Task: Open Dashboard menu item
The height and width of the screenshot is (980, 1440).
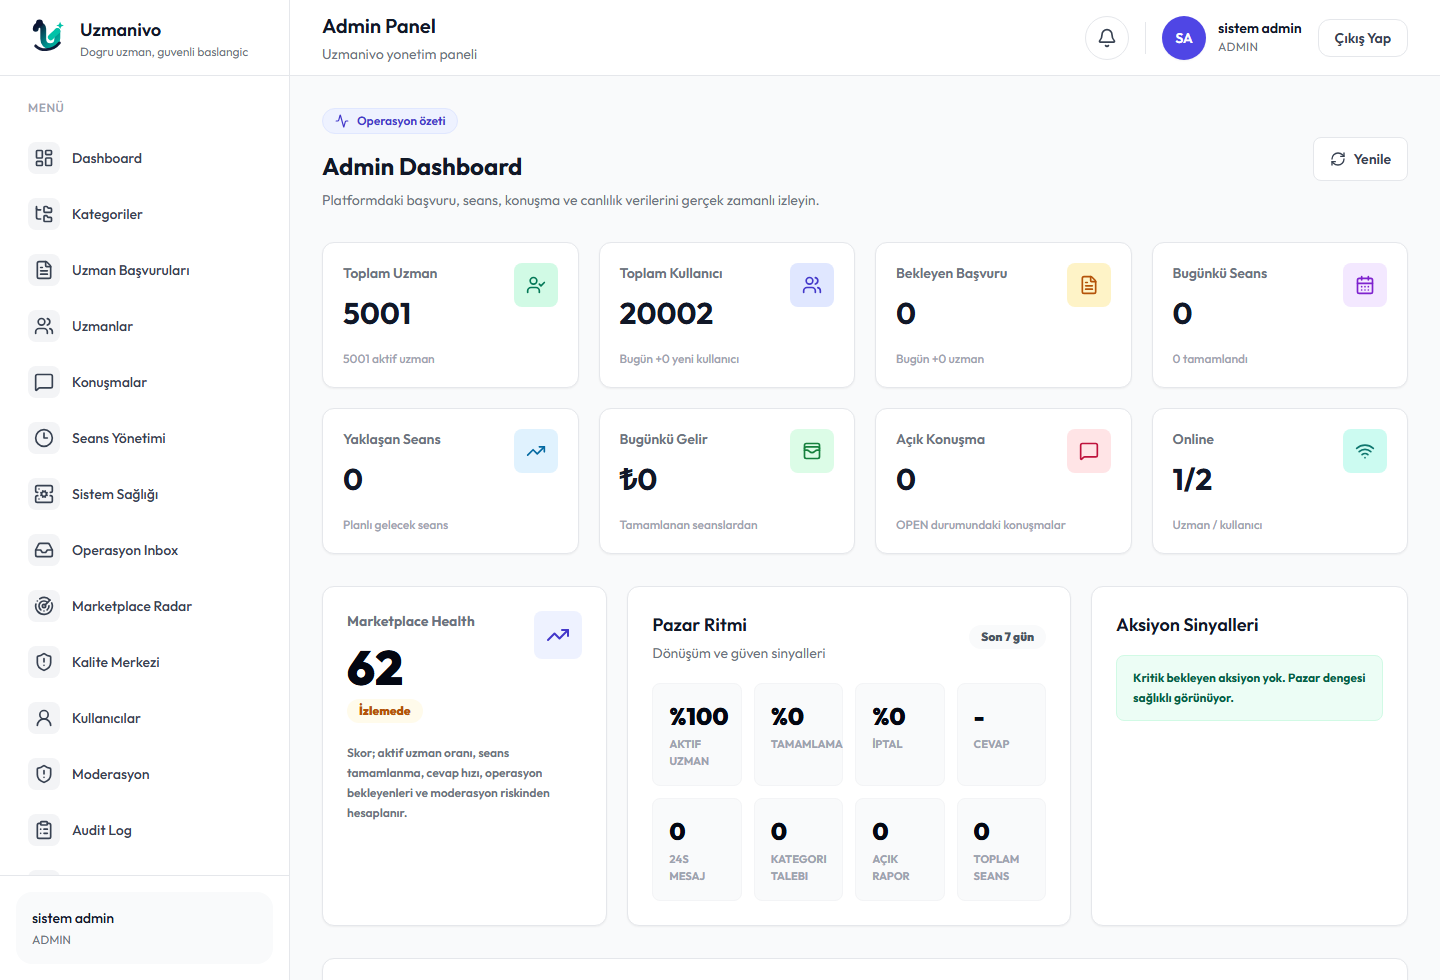Action: pos(144,158)
